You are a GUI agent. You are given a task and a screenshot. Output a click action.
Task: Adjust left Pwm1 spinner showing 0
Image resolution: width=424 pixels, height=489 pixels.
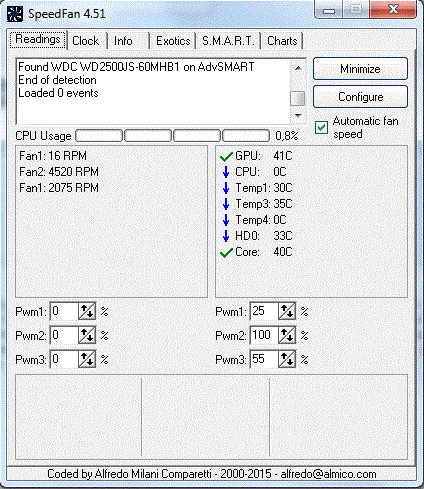tap(87, 311)
